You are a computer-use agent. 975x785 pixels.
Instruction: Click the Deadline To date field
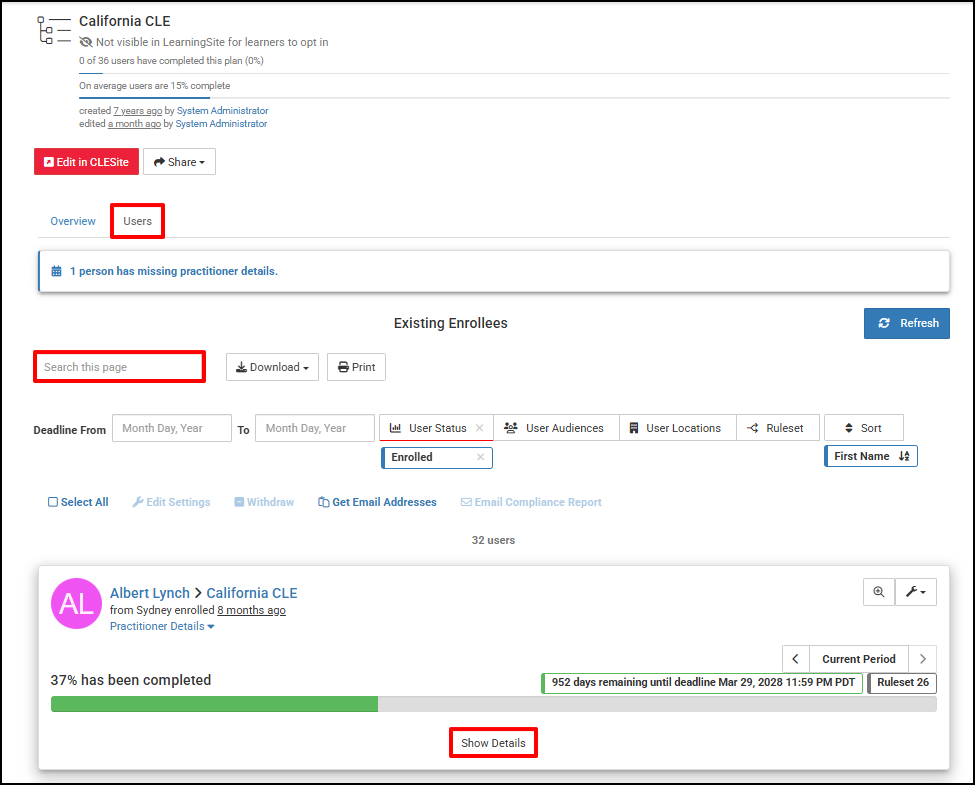pos(315,428)
